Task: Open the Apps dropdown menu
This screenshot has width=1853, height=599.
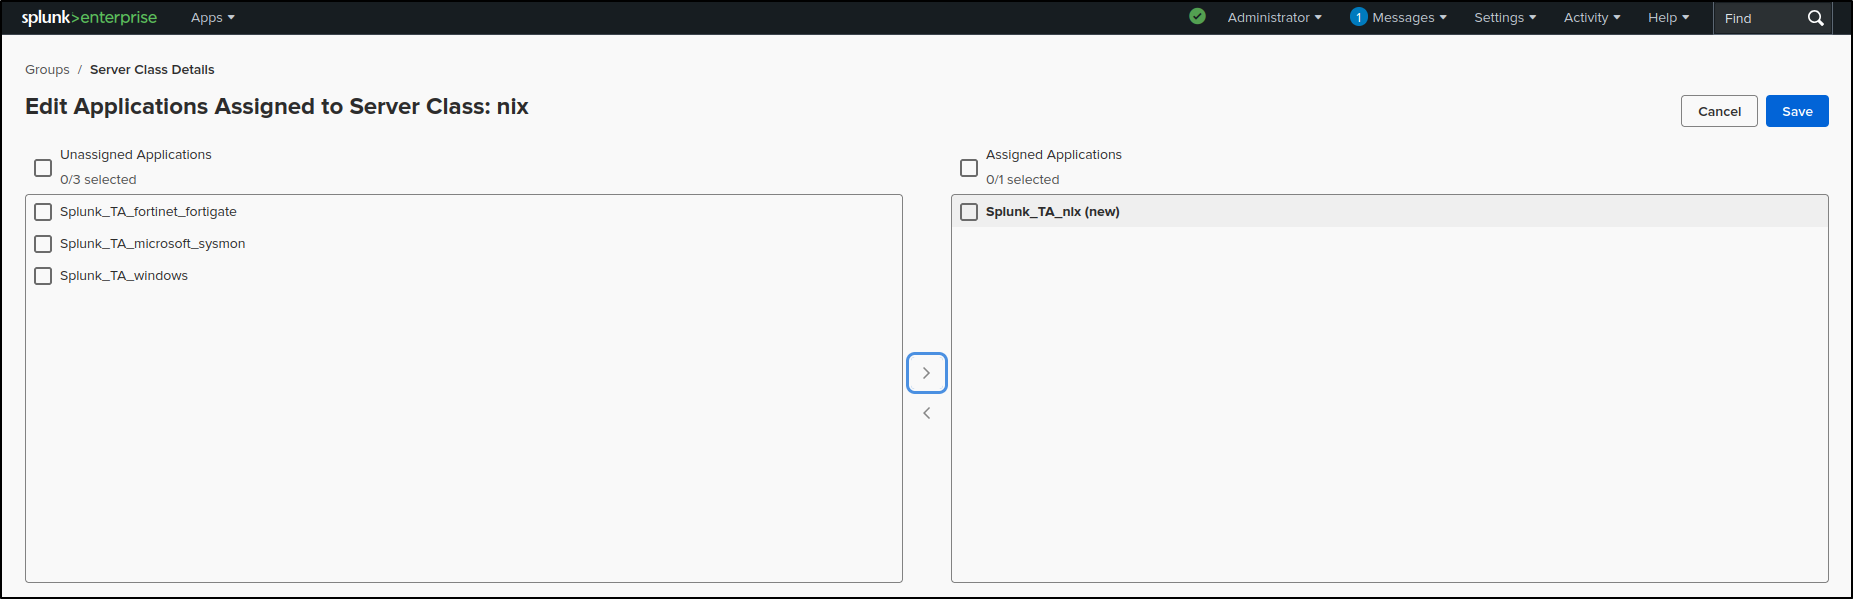Action: 213,18
